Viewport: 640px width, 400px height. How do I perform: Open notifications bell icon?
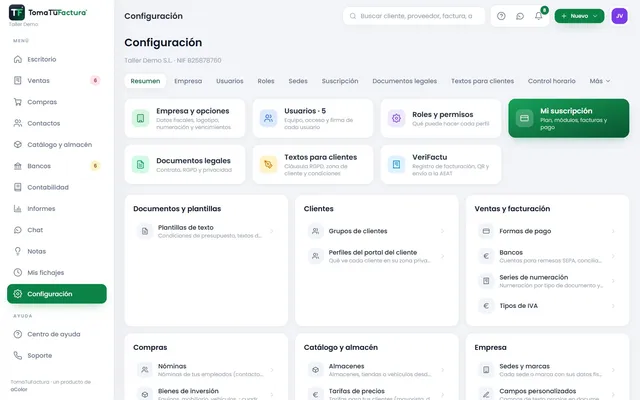(539, 16)
